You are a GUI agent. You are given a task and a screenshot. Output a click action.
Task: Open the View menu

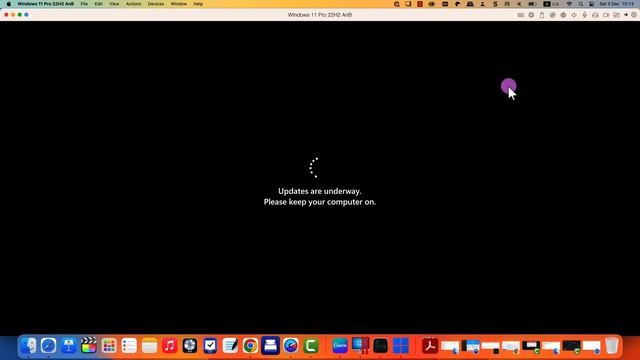(114, 4)
